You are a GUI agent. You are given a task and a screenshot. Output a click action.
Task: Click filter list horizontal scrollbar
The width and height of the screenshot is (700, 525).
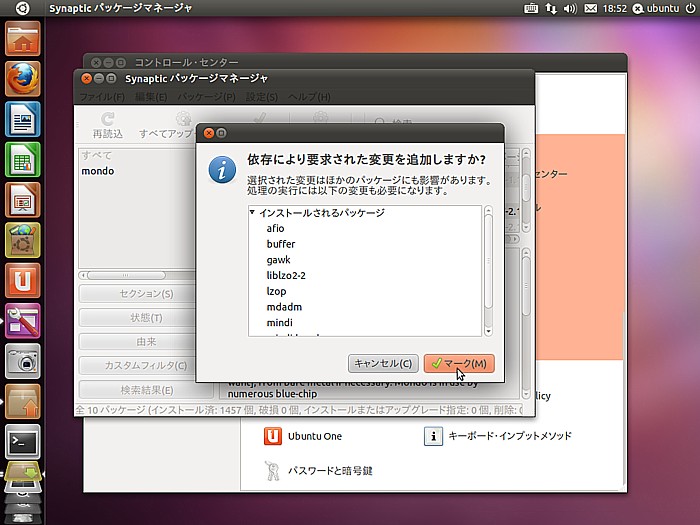click(x=126, y=275)
